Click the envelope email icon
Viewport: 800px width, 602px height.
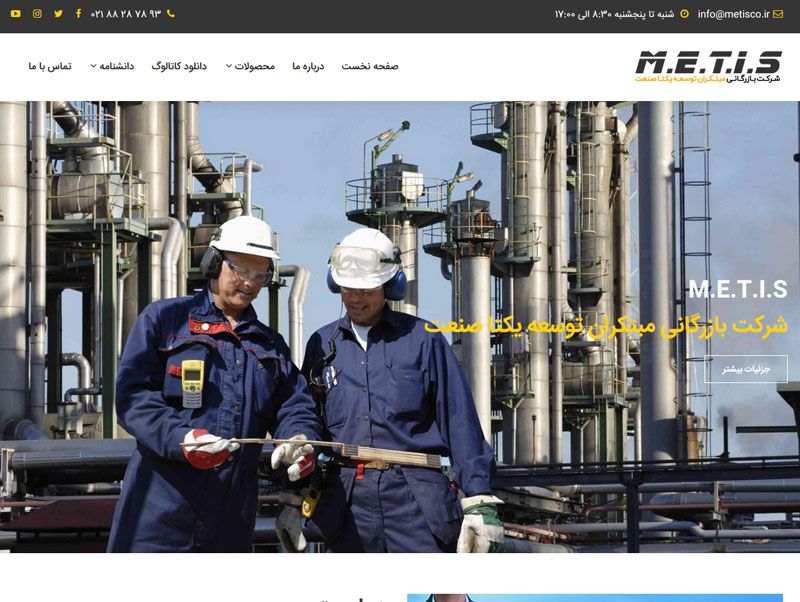point(778,14)
